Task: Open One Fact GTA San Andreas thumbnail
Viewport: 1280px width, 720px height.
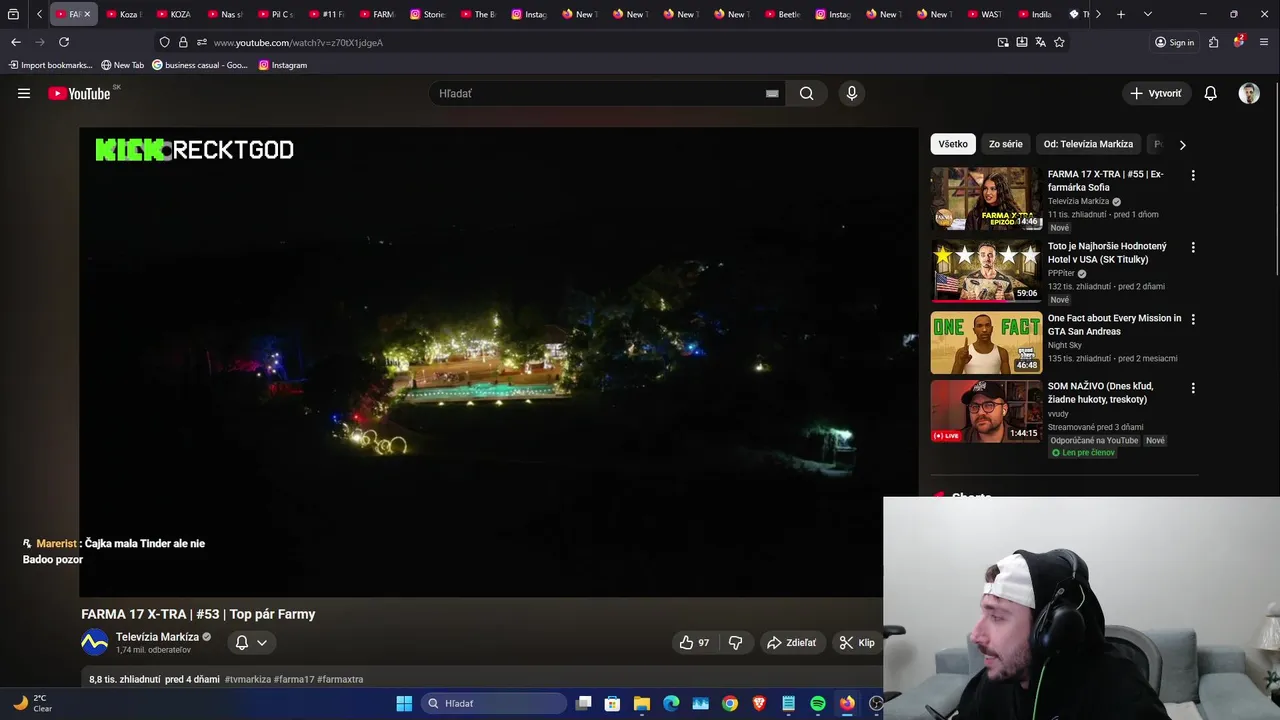Action: point(986,343)
